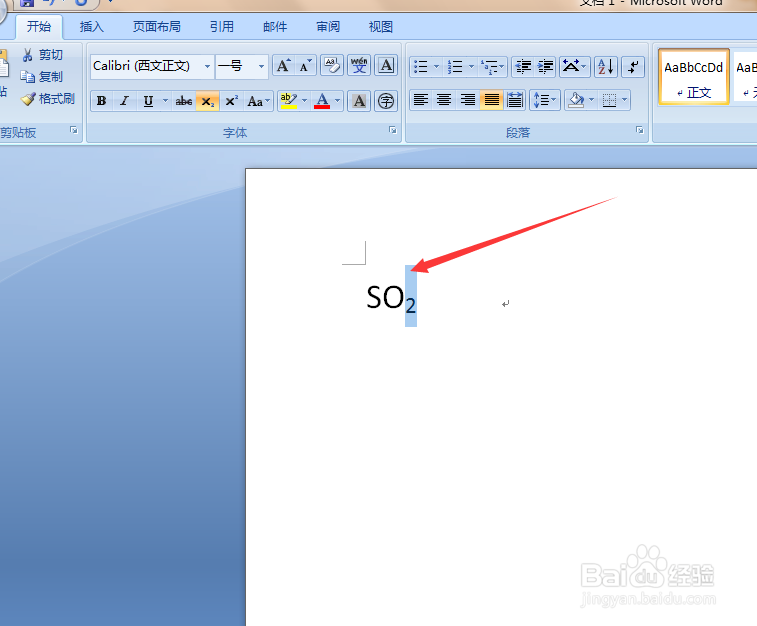Apply bulleted list
The height and width of the screenshot is (626, 757).
coord(421,66)
